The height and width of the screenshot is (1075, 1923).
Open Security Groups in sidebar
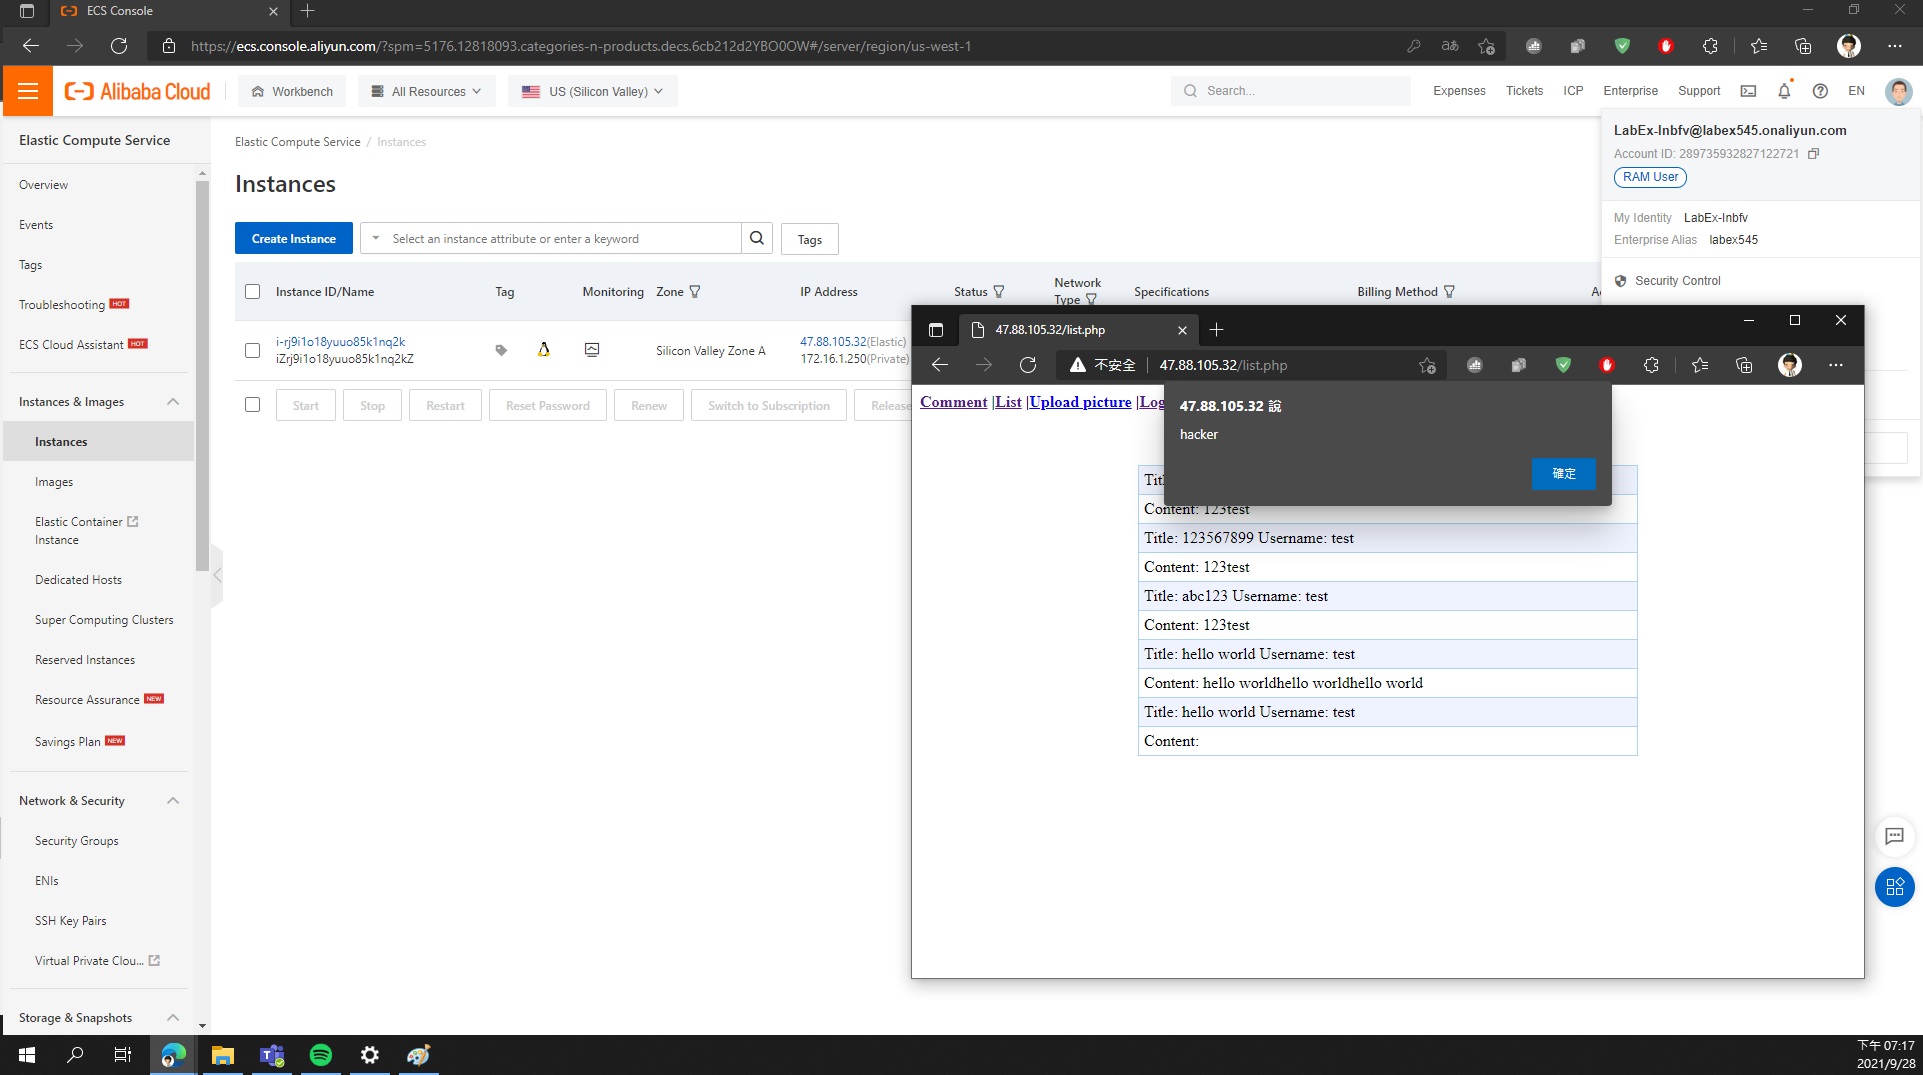76,841
